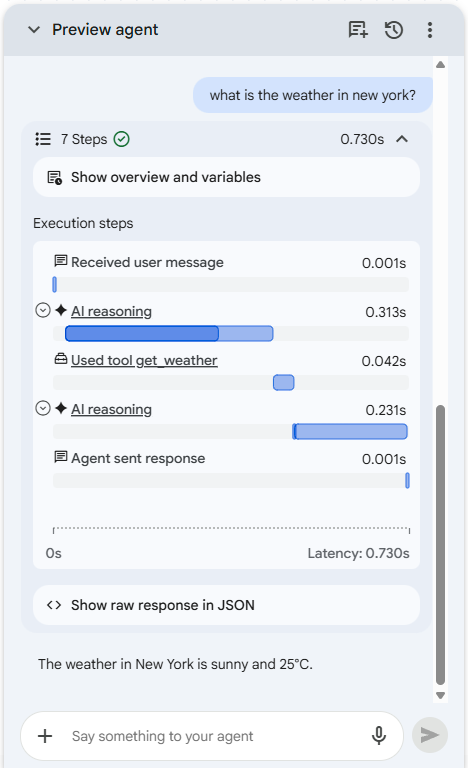Show overview and variables
The image size is (468, 768).
[226, 177]
